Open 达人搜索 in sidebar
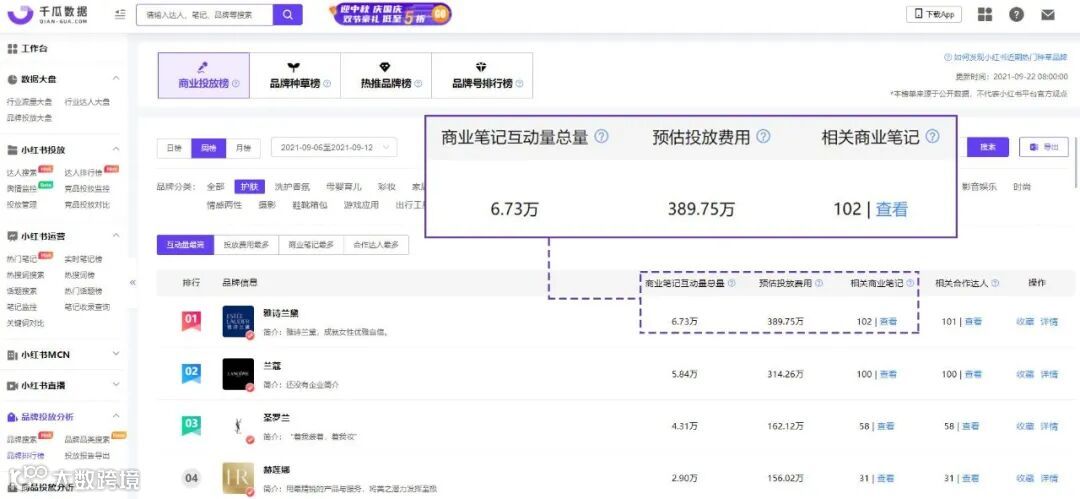Screen dimensions: 1080x499 click(22, 172)
